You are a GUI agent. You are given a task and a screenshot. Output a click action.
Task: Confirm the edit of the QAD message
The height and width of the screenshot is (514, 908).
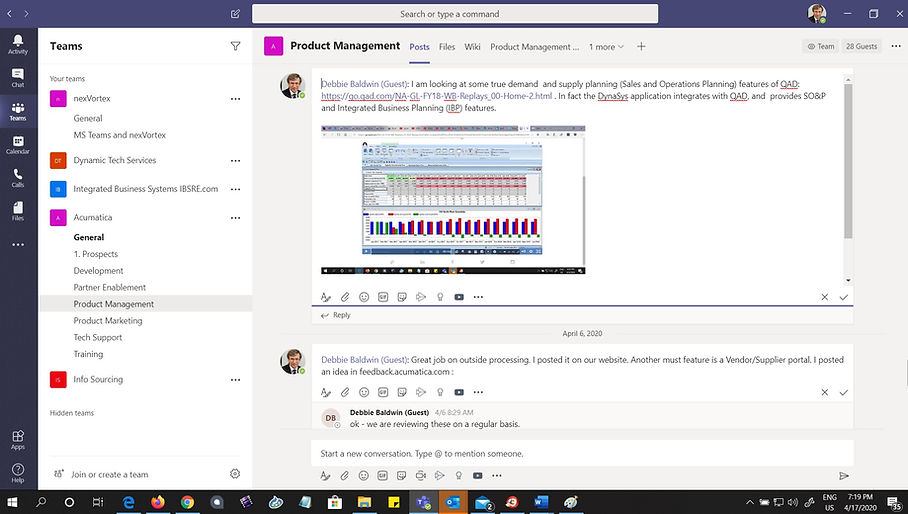pyautogui.click(x=844, y=297)
